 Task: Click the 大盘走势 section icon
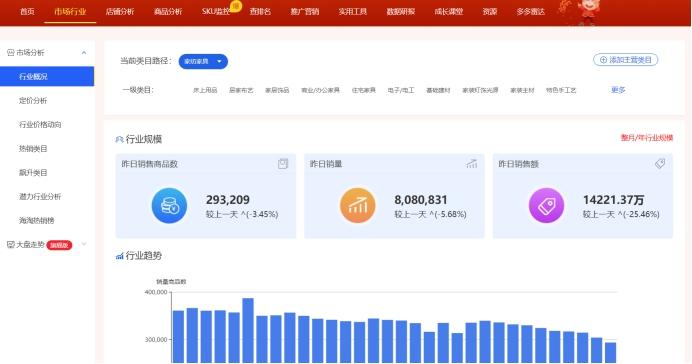click(x=11, y=244)
